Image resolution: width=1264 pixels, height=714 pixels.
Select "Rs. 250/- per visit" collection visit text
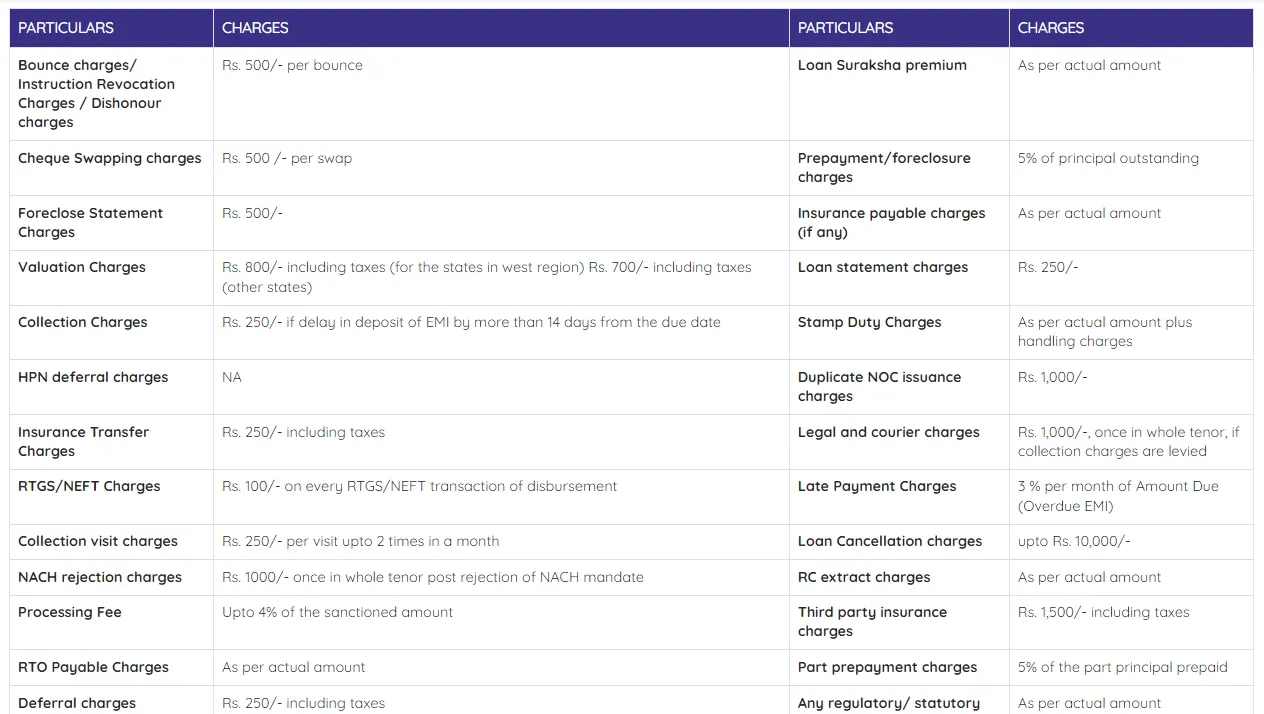click(x=360, y=541)
